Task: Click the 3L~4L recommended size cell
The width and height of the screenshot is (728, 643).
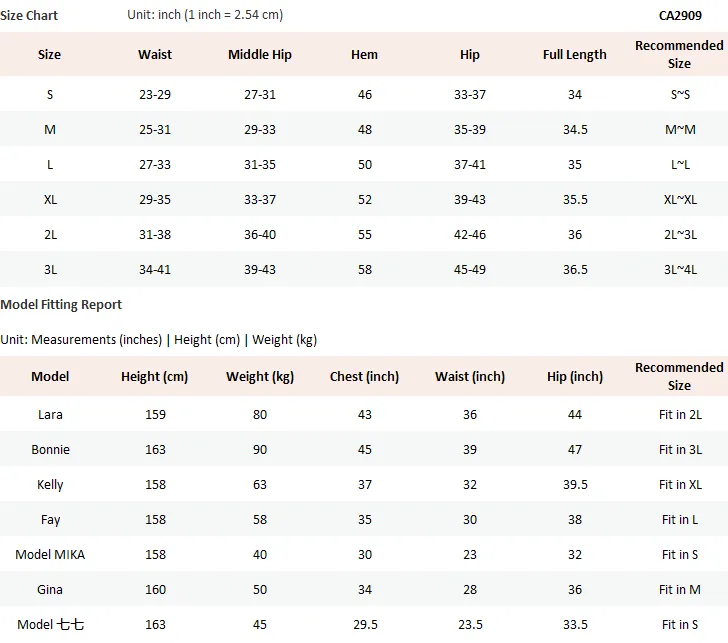Action: (x=680, y=270)
